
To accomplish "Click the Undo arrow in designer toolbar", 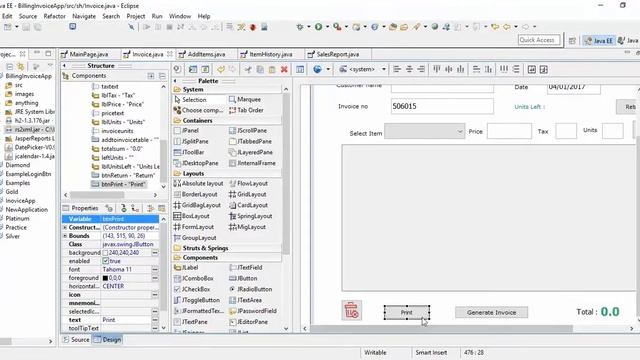I will [221, 69].
